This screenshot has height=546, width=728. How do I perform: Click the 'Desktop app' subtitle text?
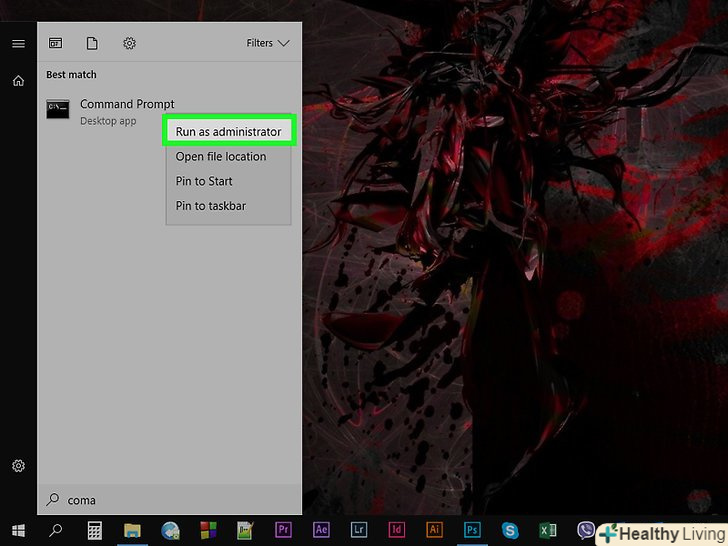click(108, 121)
